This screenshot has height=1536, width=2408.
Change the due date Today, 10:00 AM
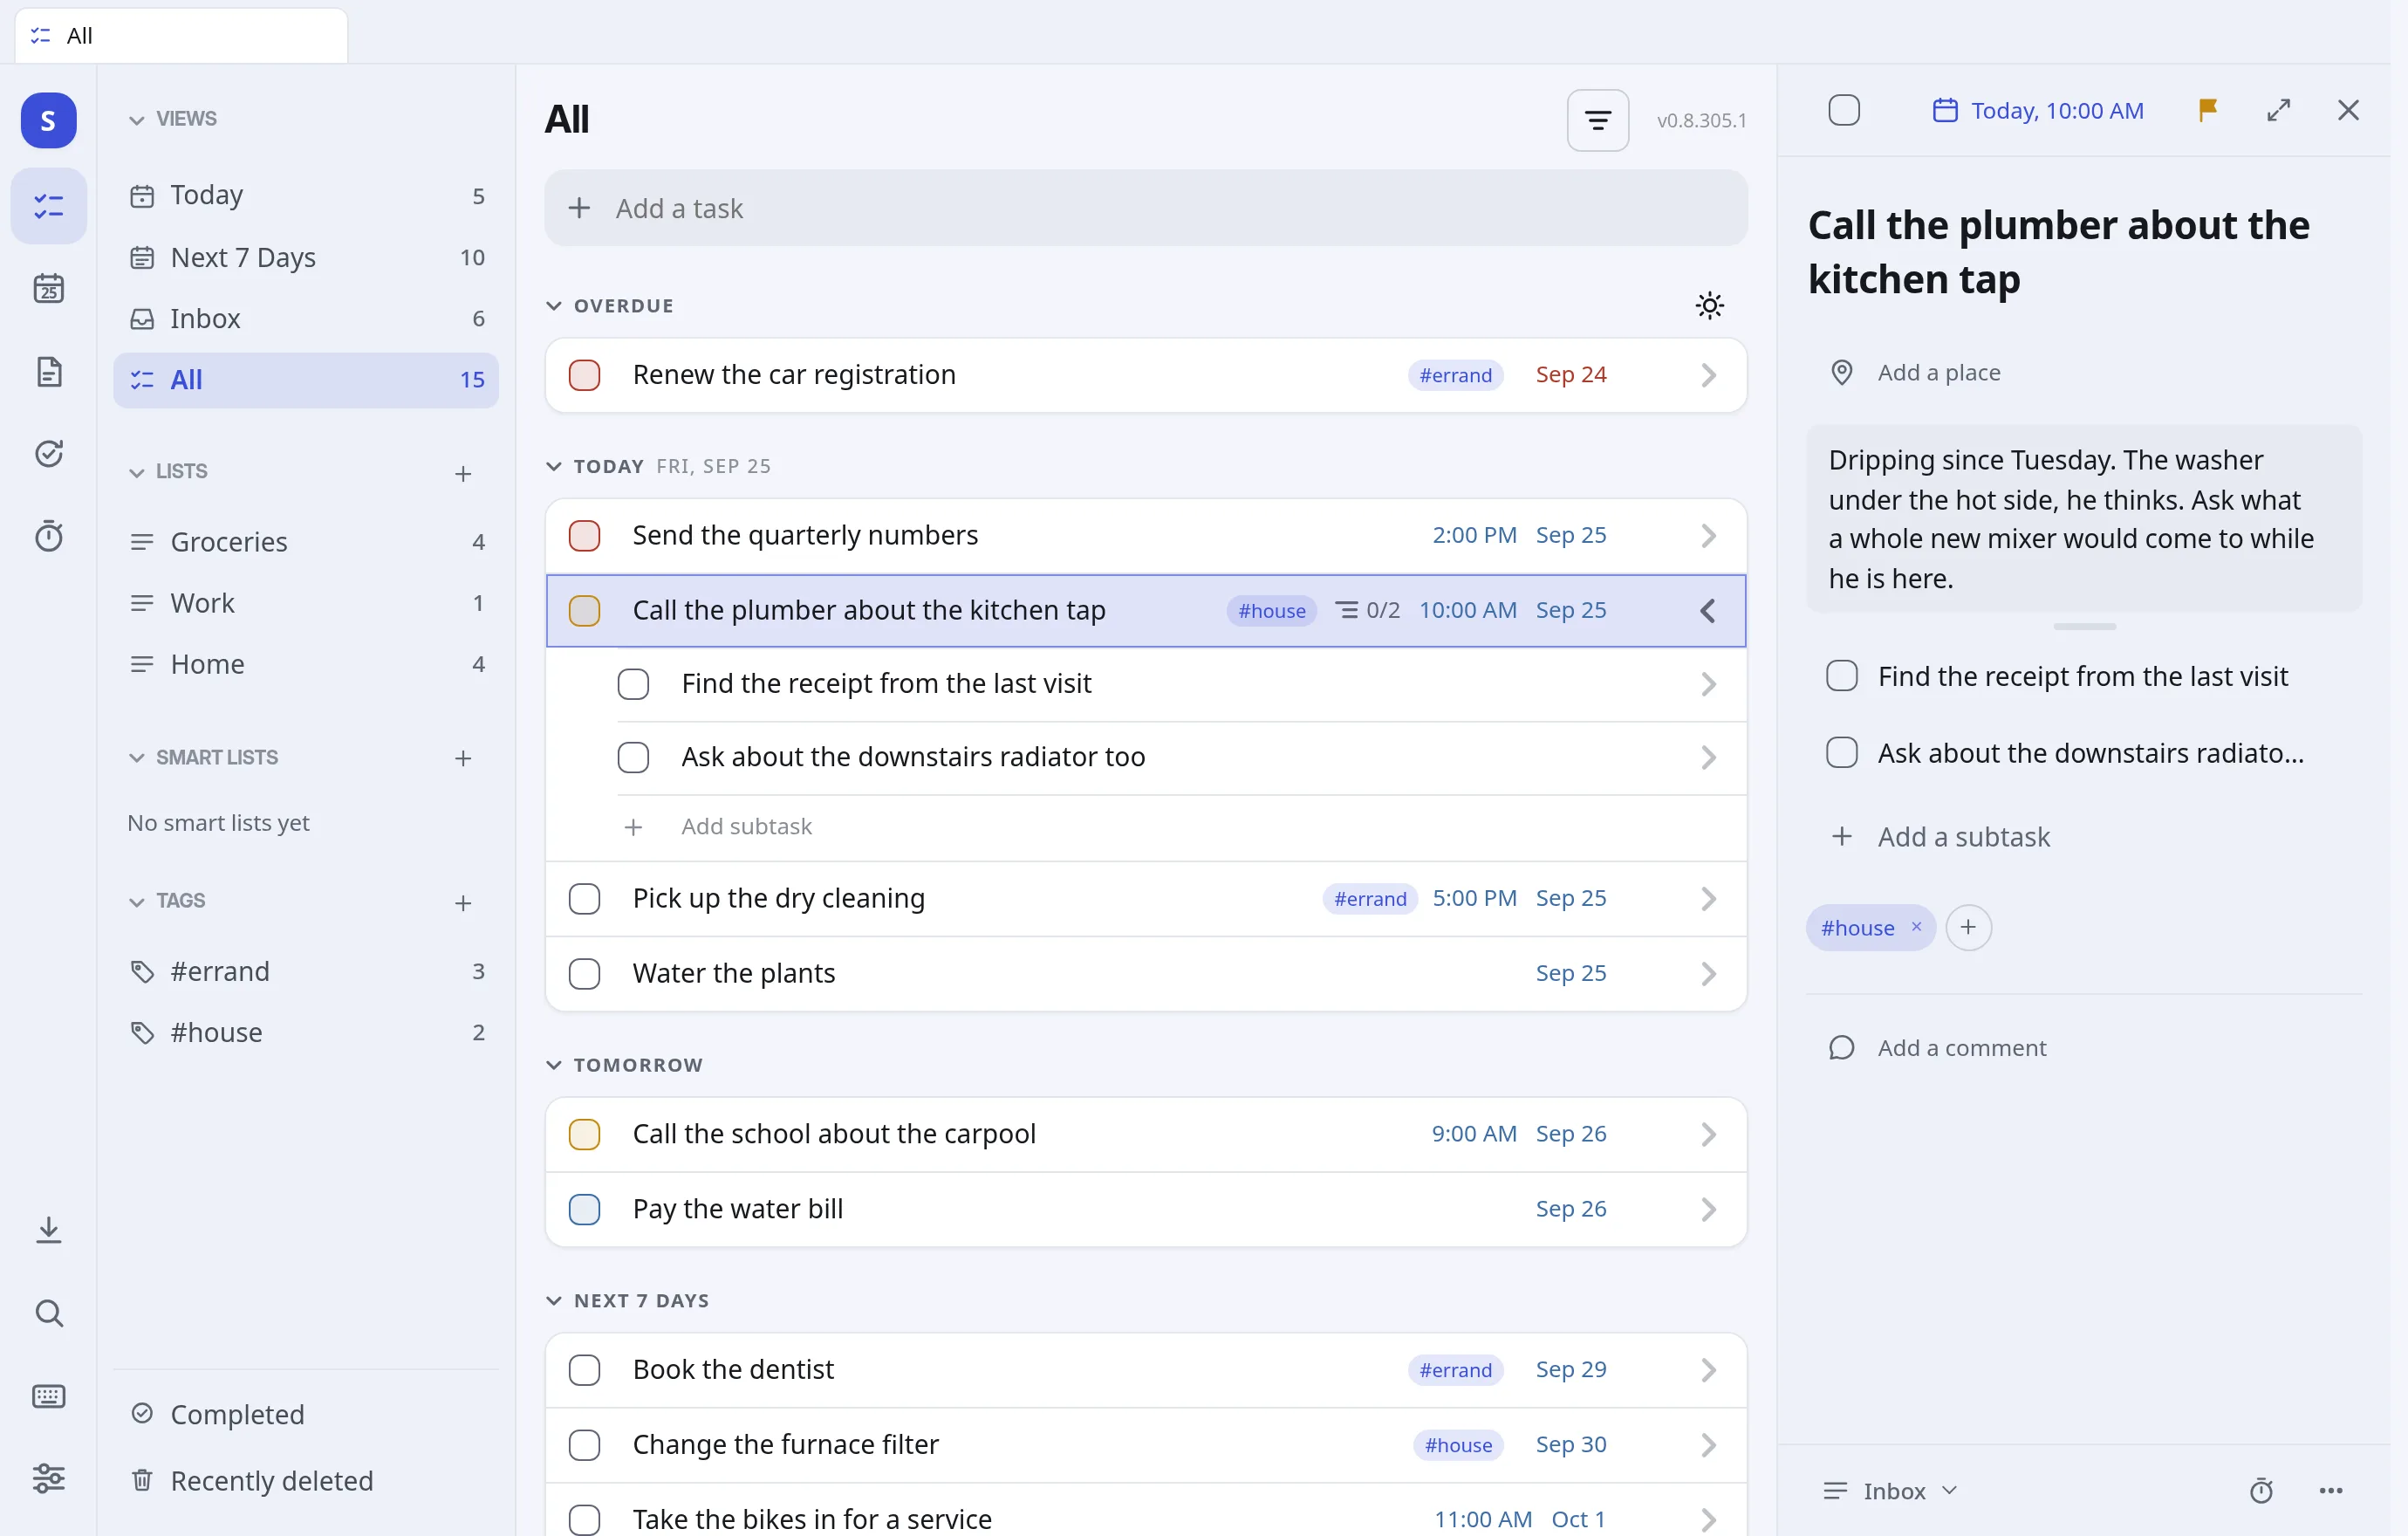coord(2038,110)
